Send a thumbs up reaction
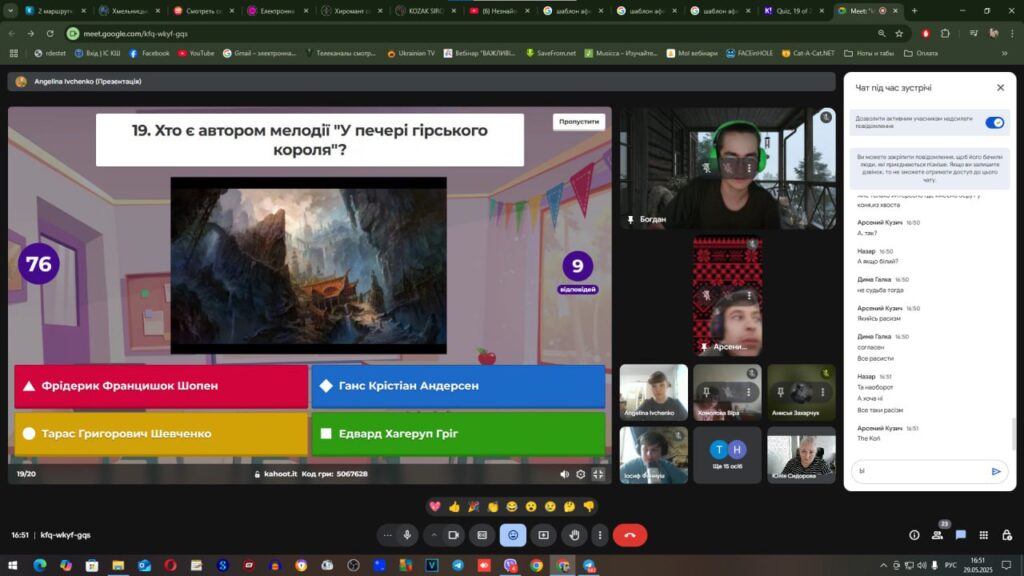 455,506
